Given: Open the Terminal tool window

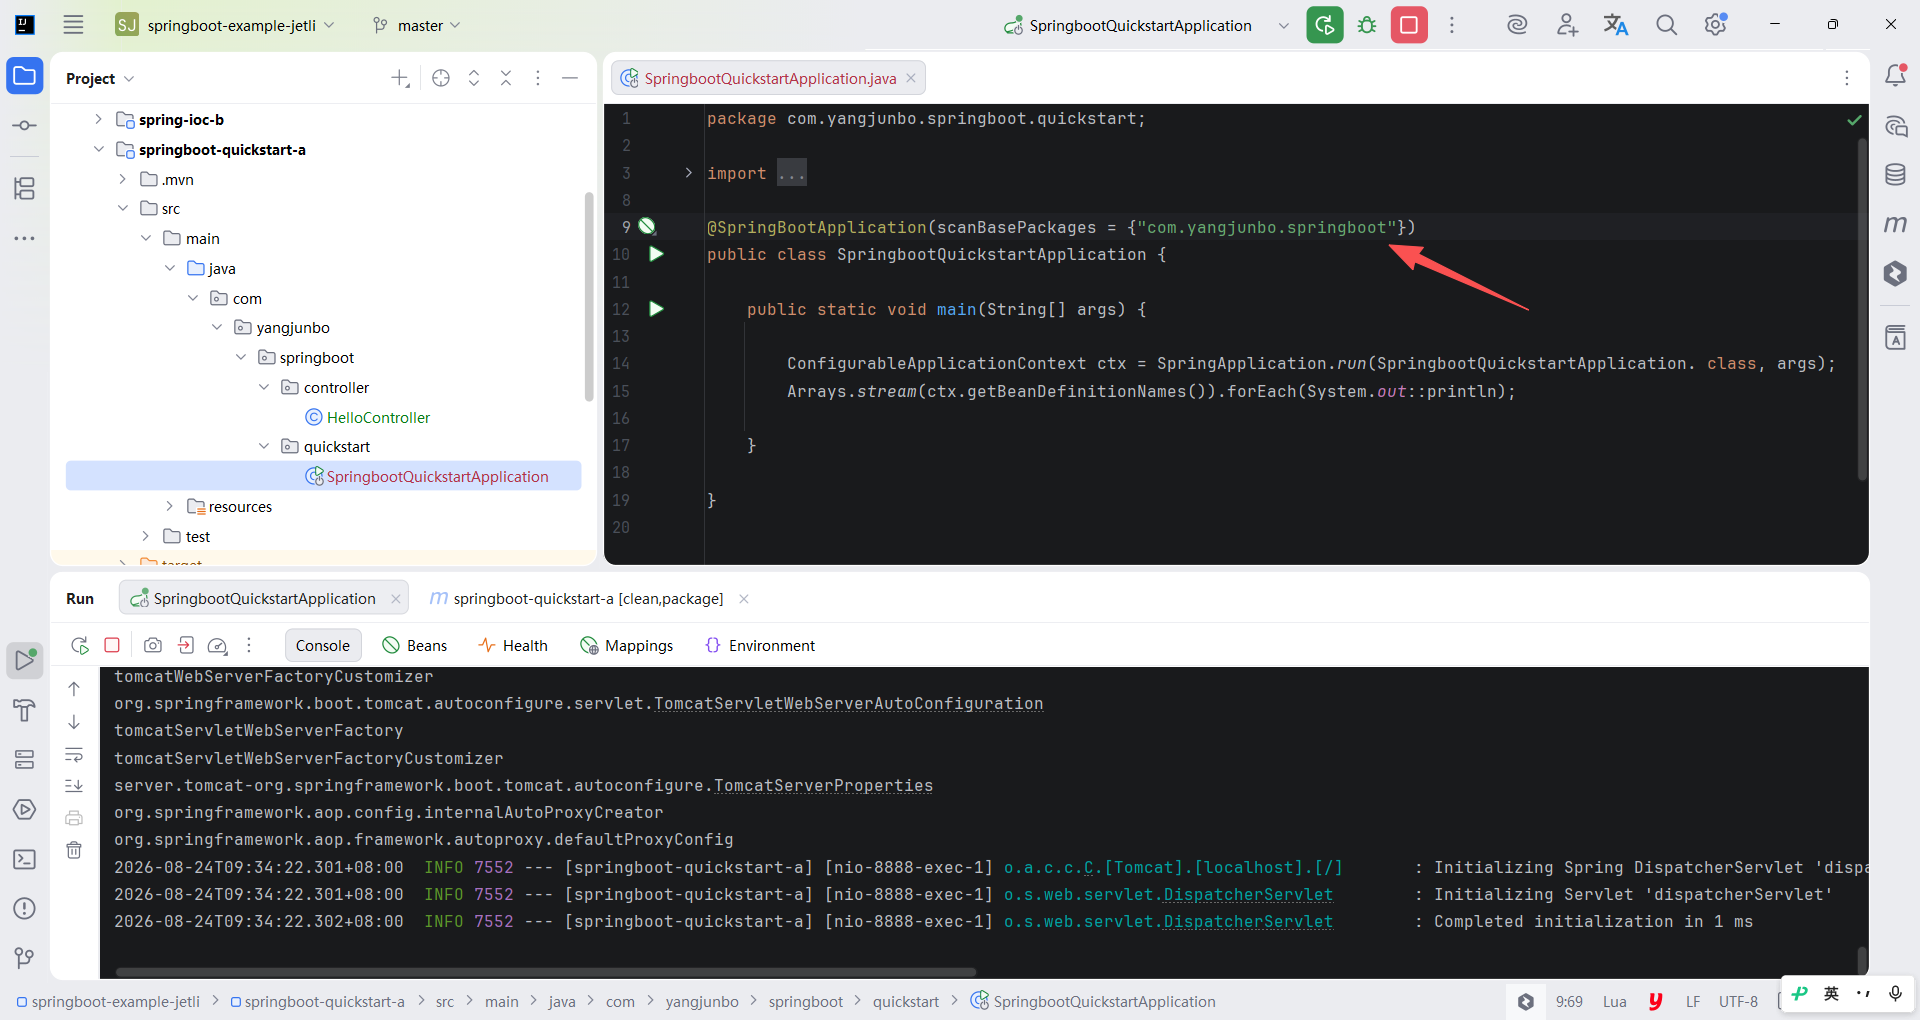Looking at the screenshot, I should (x=25, y=859).
